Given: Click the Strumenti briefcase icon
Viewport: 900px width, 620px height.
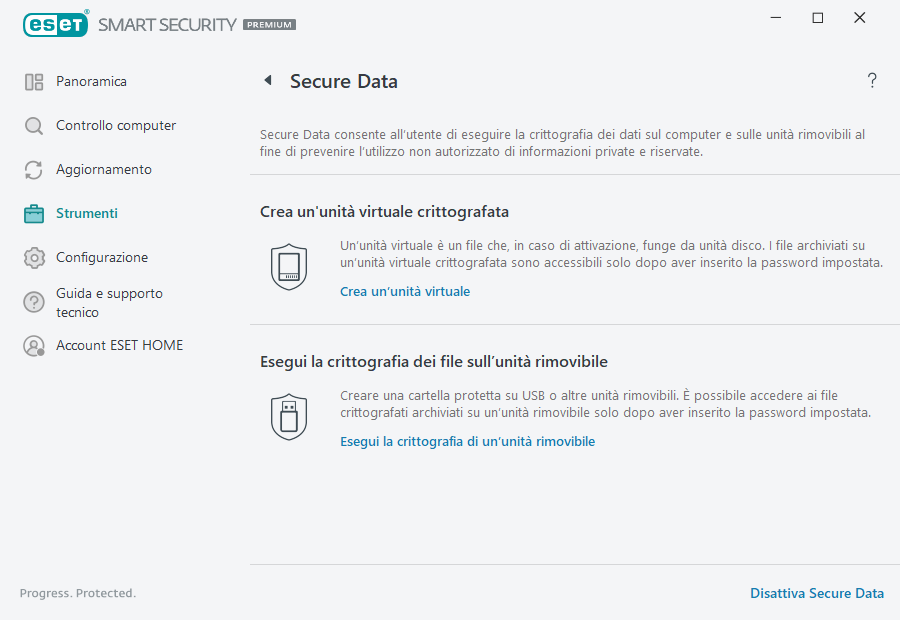Looking at the screenshot, I should click(x=33, y=213).
